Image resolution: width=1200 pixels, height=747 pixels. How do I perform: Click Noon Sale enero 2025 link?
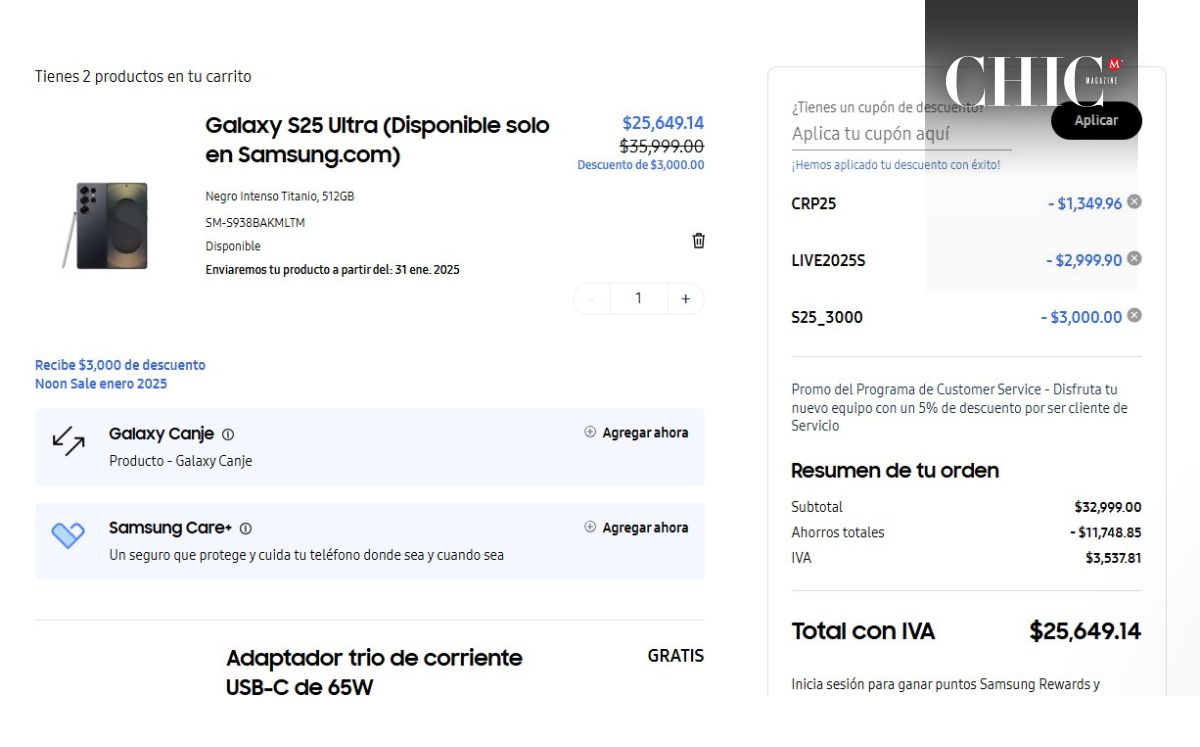[x=101, y=384]
